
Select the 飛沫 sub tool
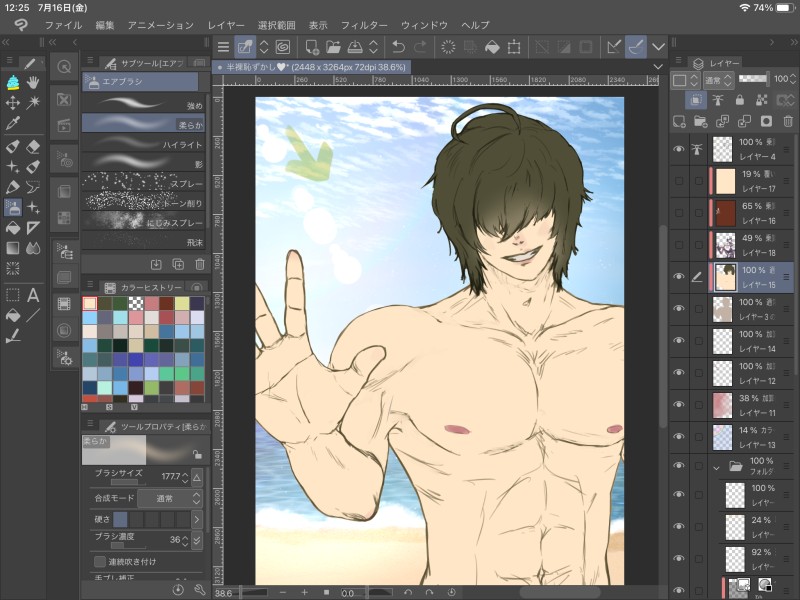pos(143,241)
